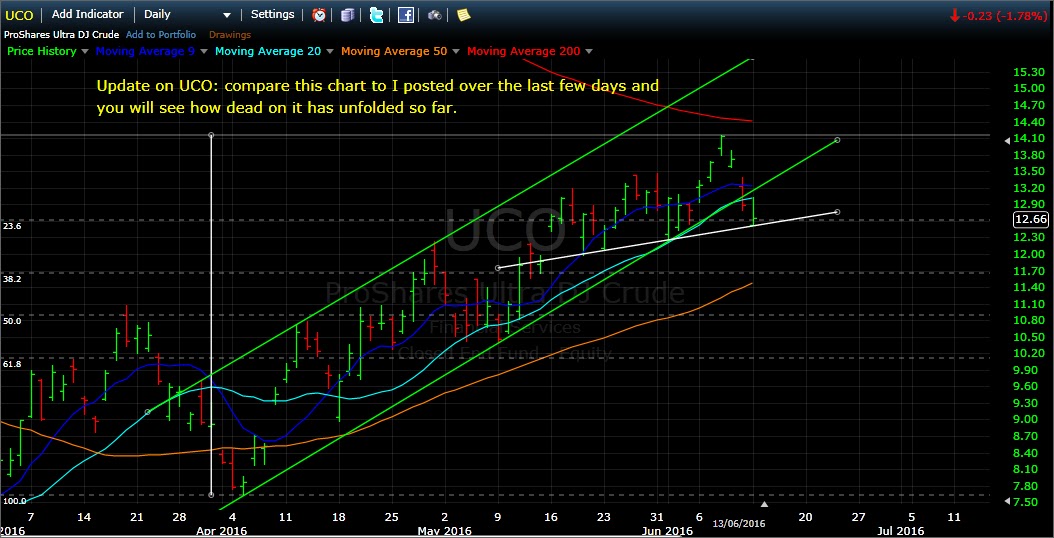Click the UCO ticker symbol

tap(19, 15)
